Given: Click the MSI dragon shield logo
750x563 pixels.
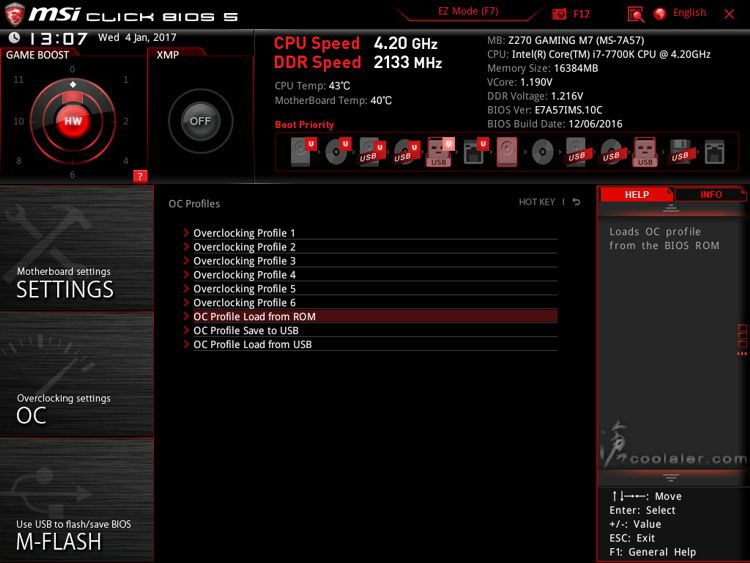Looking at the screenshot, I should pyautogui.click(x=14, y=14).
